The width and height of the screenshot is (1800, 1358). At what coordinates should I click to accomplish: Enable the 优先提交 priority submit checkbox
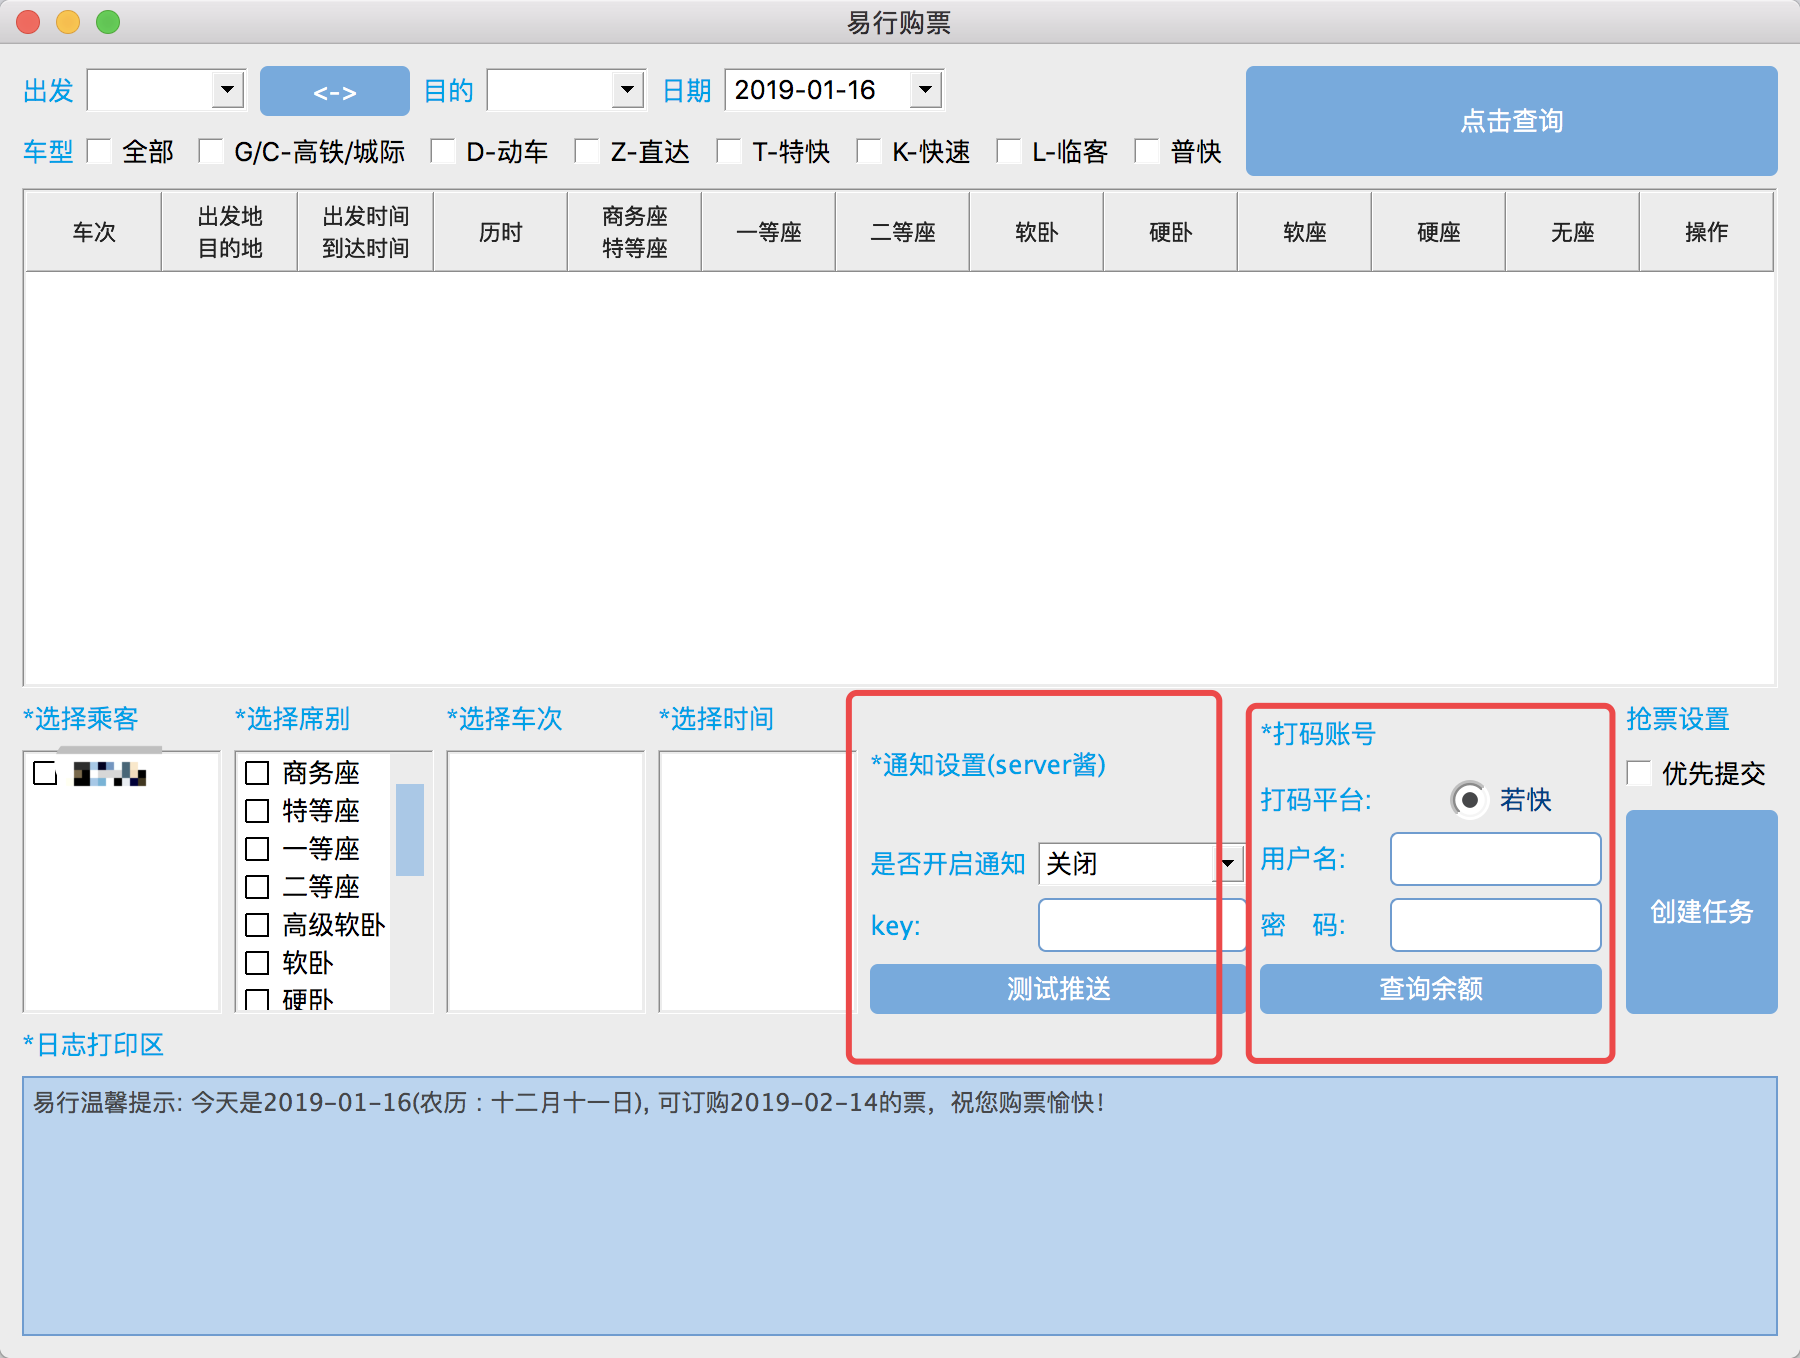pos(1639,773)
